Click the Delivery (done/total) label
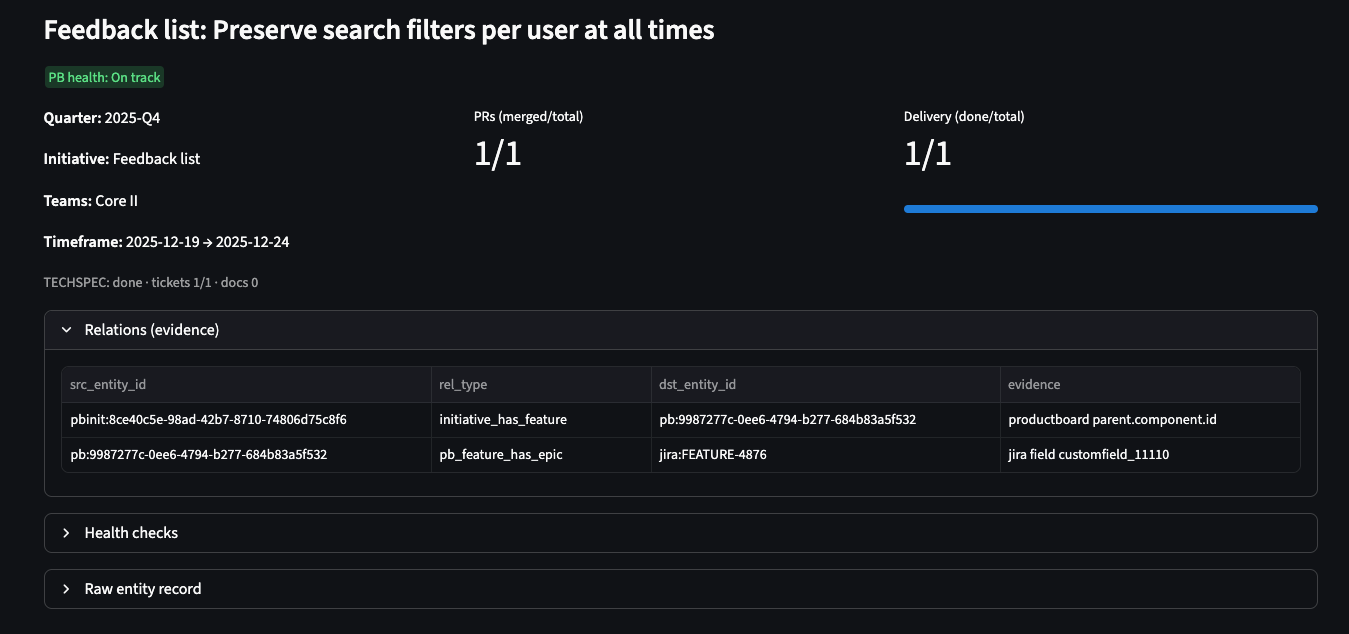The width and height of the screenshot is (1349, 634). pyautogui.click(x=963, y=117)
